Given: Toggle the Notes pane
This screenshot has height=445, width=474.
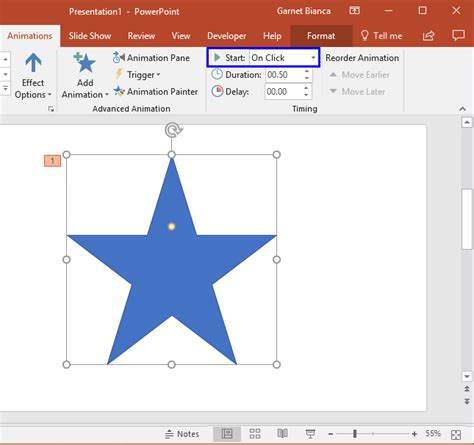Looking at the screenshot, I should click(x=182, y=434).
